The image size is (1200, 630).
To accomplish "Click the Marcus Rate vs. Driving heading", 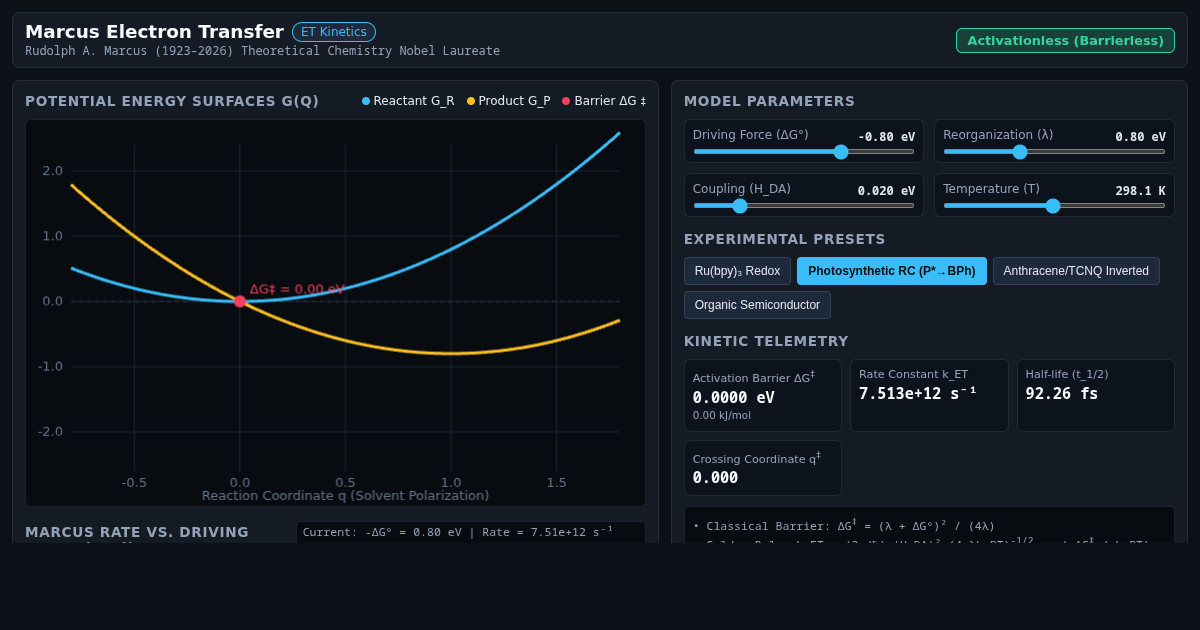I will 137,532.
